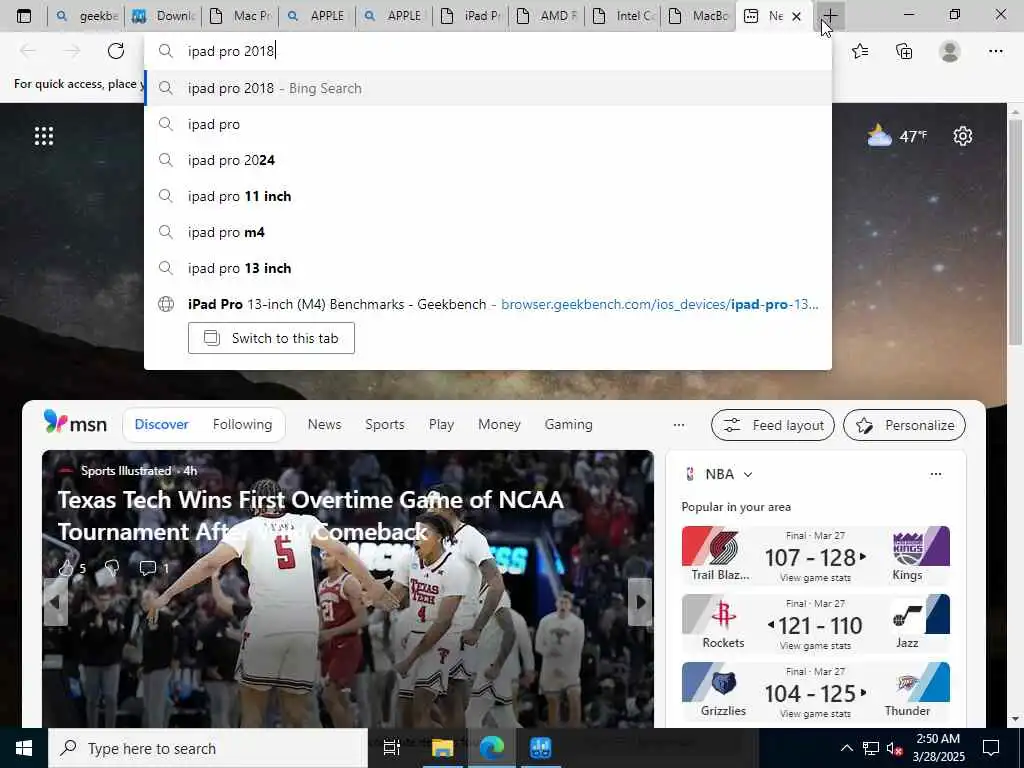Switch to the MacBo tab
The image size is (1024, 768).
[x=699, y=16]
